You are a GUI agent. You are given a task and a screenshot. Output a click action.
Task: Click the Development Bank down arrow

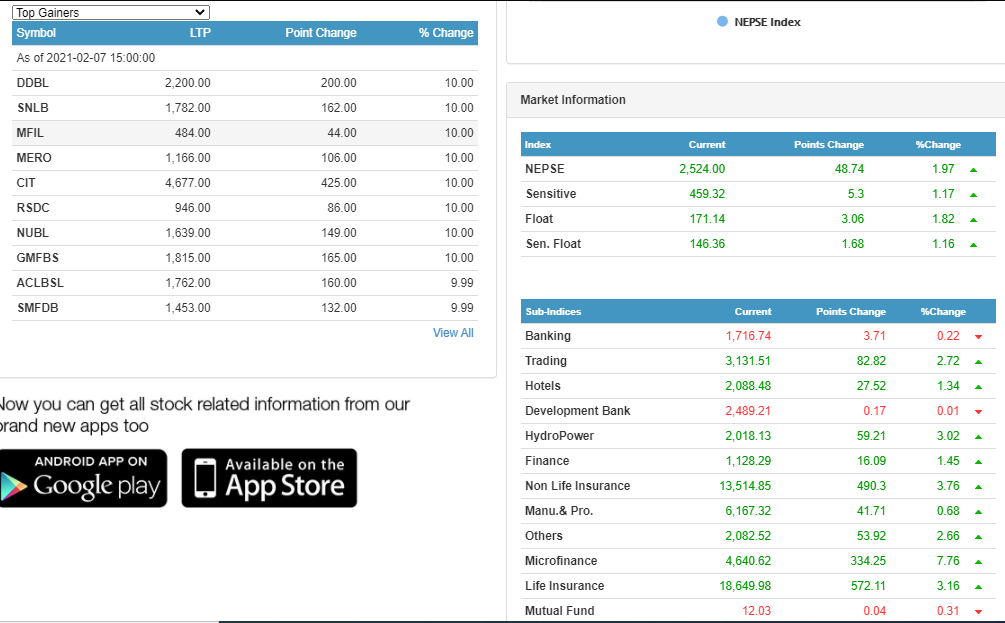tap(979, 411)
